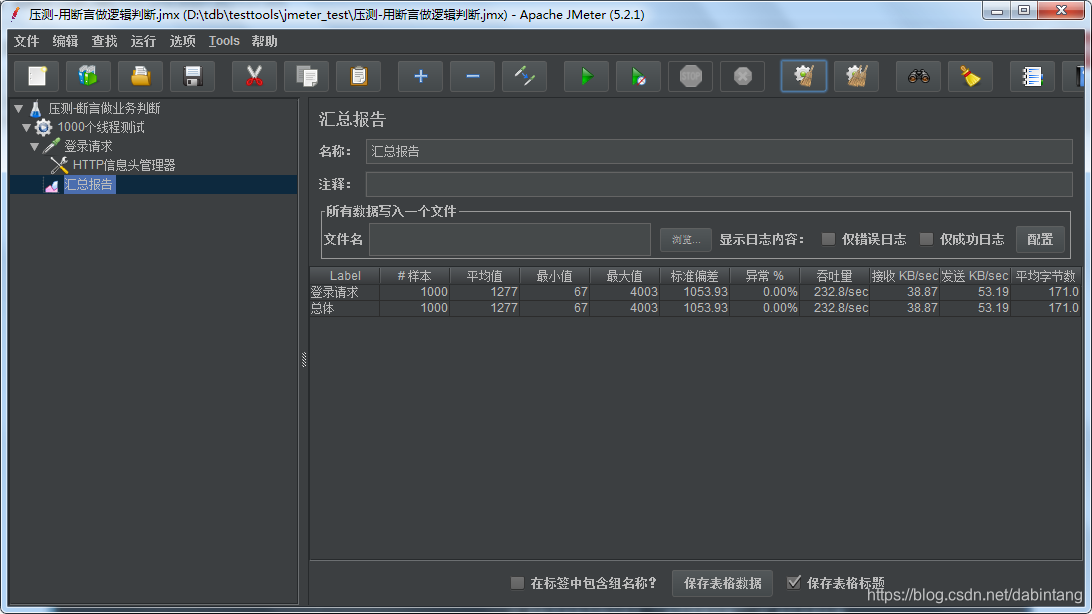Click the 平均值 column header

tap(484, 276)
